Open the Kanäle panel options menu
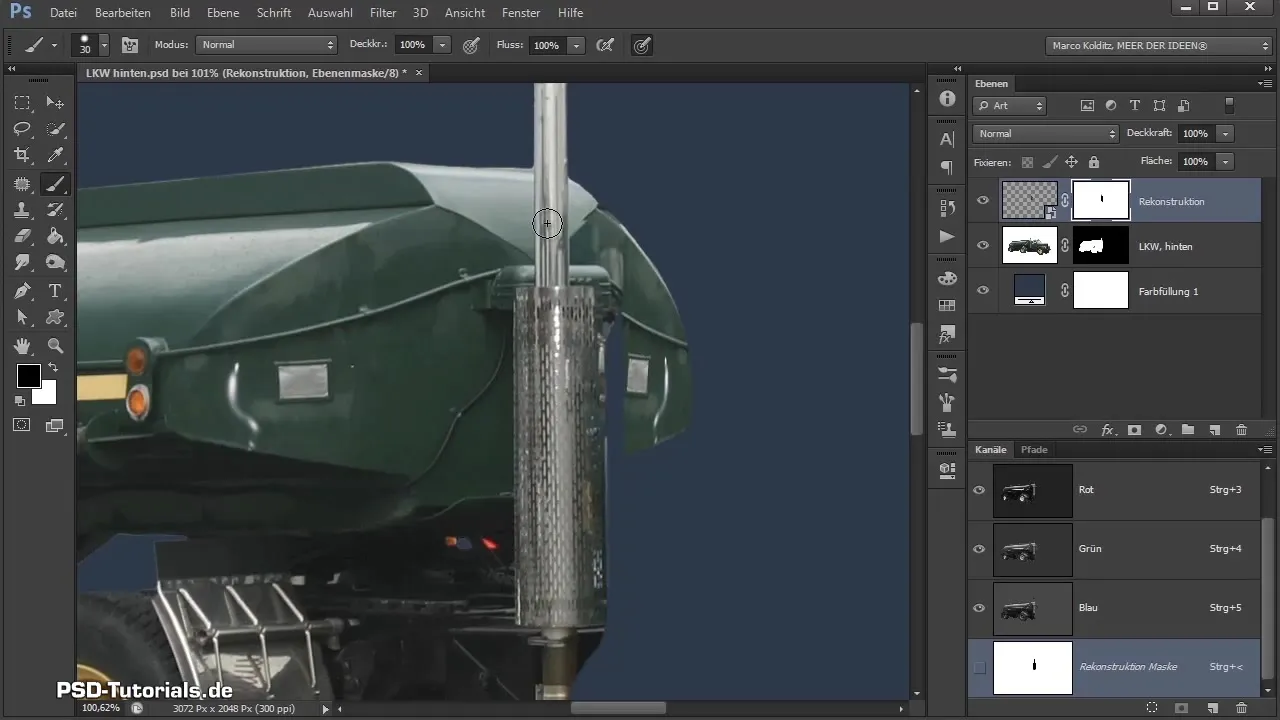Screen dimensions: 1280x720 point(1264,450)
